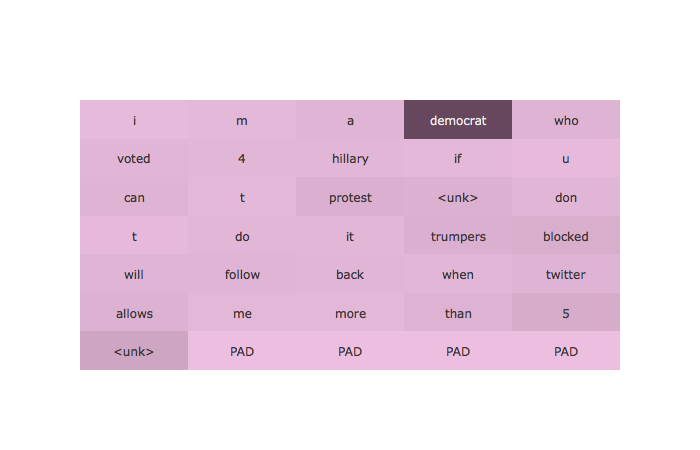Click the 'will' word cell
This screenshot has width=700, height=450.
tap(134, 274)
